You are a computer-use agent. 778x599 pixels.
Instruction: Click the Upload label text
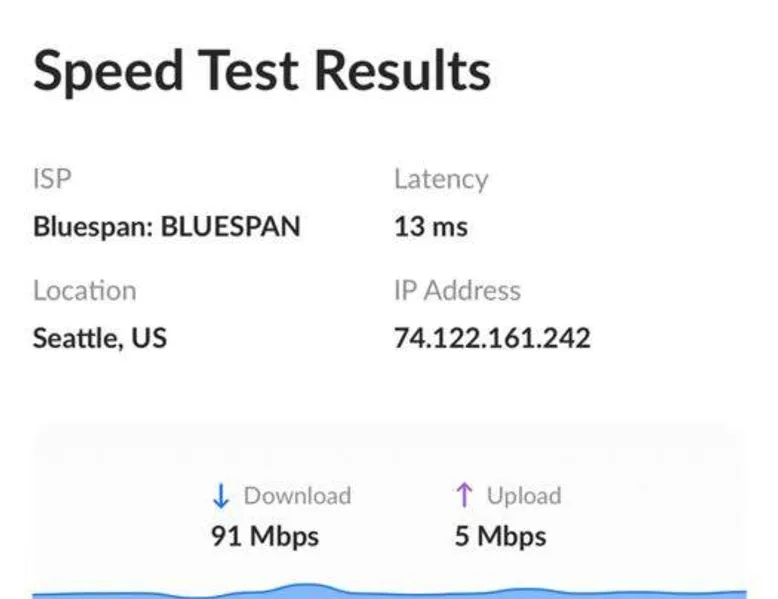[x=524, y=496]
